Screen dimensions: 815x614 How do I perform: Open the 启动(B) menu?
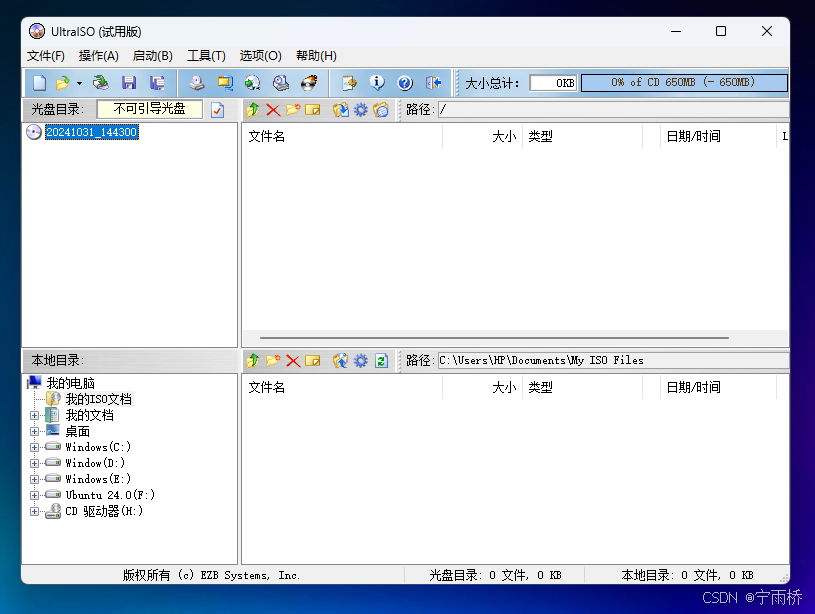pyautogui.click(x=152, y=56)
